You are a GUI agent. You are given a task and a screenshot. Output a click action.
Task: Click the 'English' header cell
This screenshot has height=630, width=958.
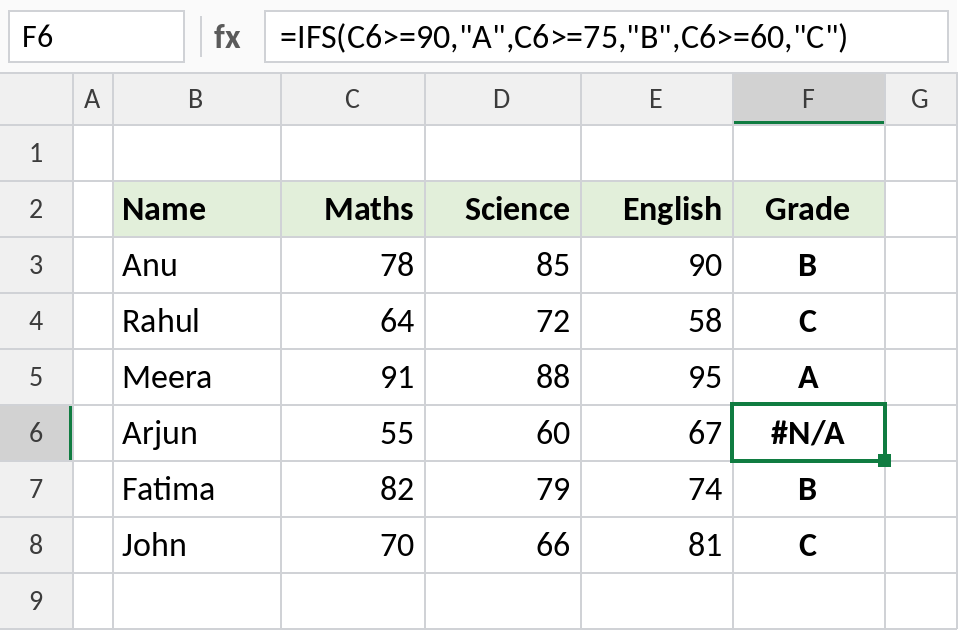pos(657,209)
